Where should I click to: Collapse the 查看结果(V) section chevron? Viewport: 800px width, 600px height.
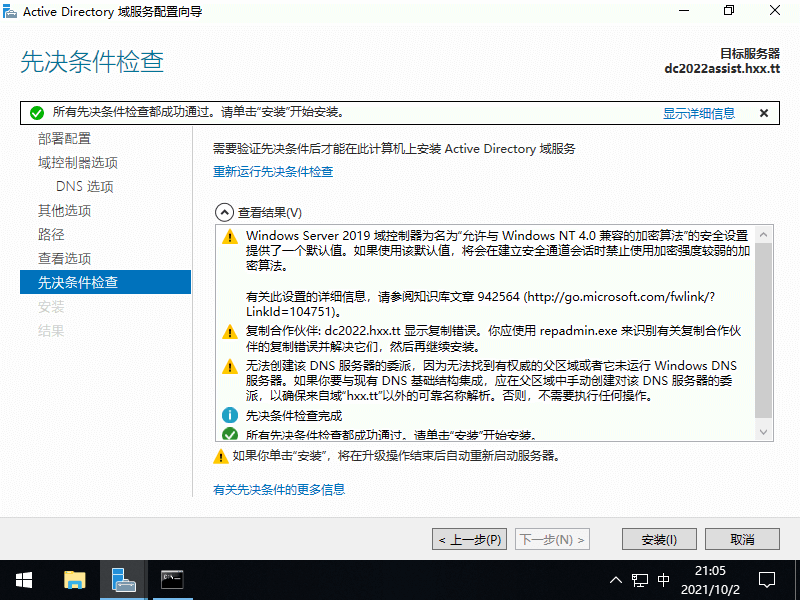(x=224, y=212)
